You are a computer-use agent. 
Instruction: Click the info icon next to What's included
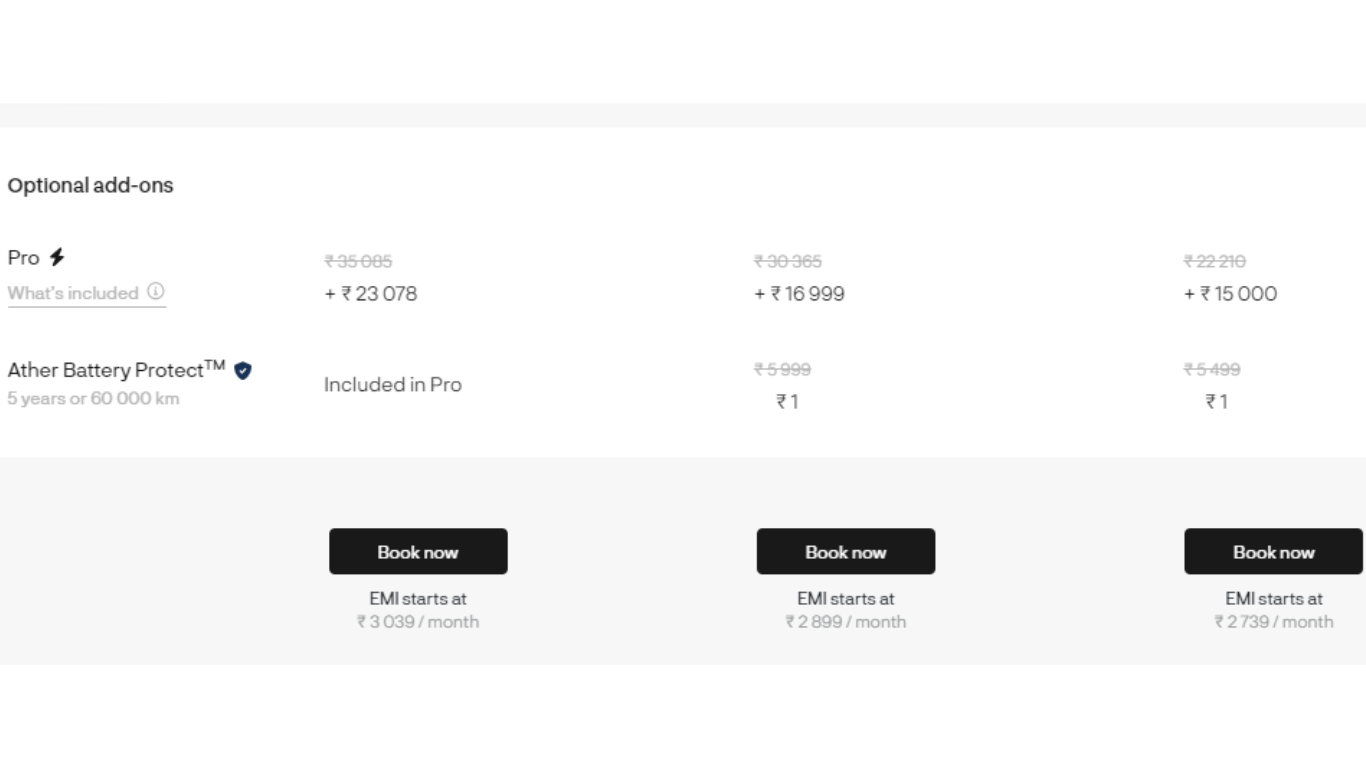pyautogui.click(x=155, y=292)
